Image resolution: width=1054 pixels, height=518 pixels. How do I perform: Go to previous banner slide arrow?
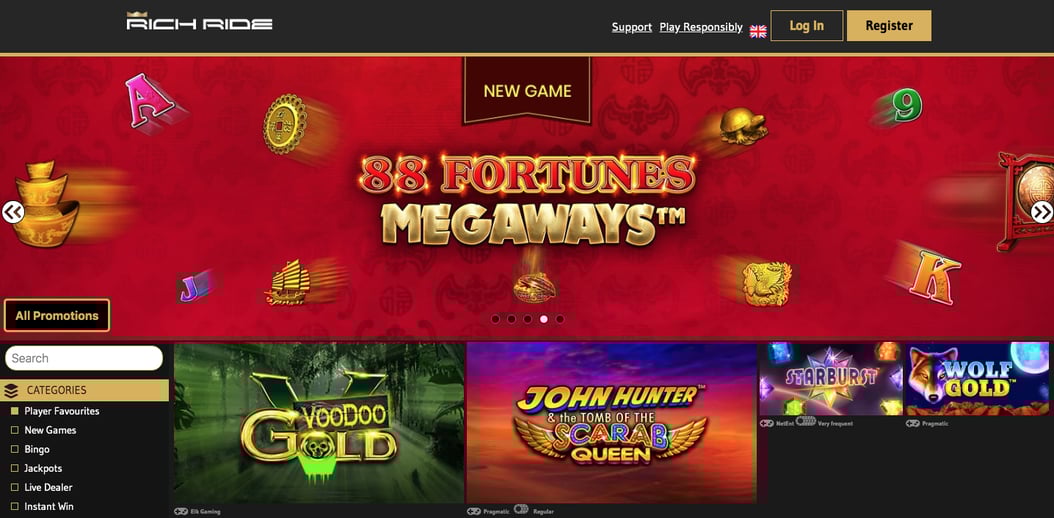(x=12, y=212)
